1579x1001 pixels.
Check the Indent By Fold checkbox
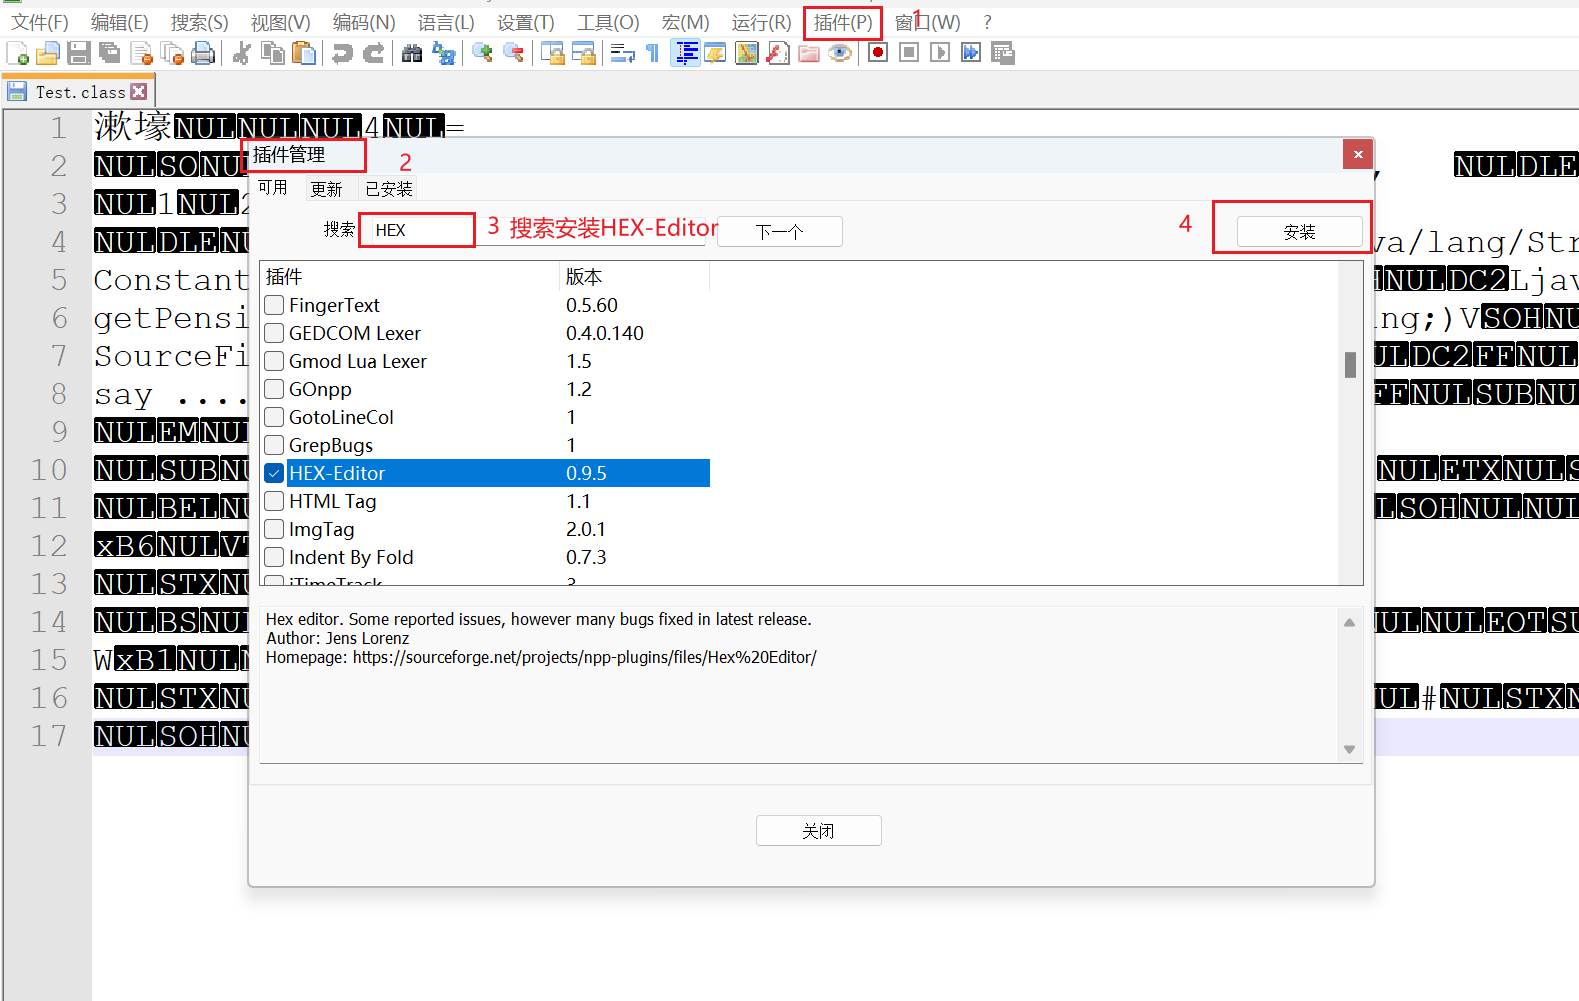(274, 557)
